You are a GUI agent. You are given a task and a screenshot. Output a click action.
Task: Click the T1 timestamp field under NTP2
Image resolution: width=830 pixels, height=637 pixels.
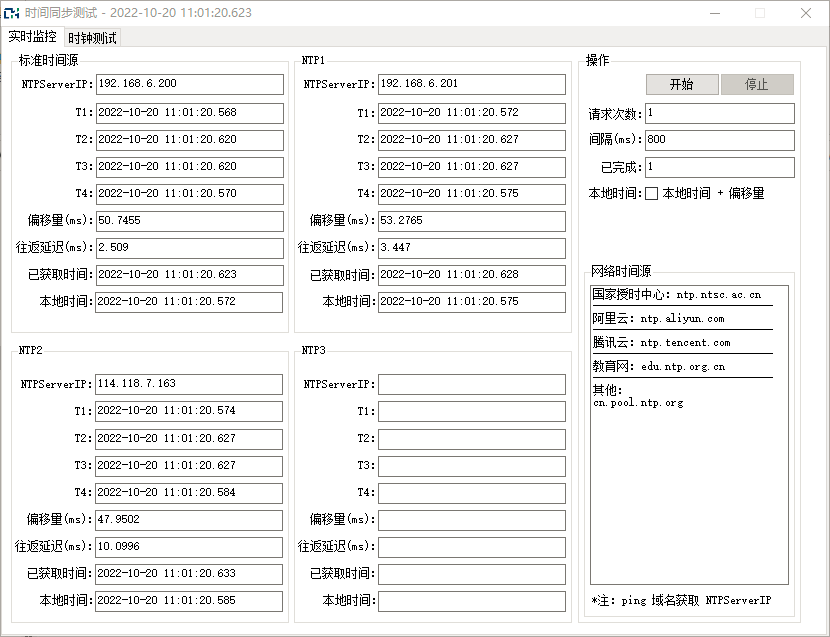189,411
